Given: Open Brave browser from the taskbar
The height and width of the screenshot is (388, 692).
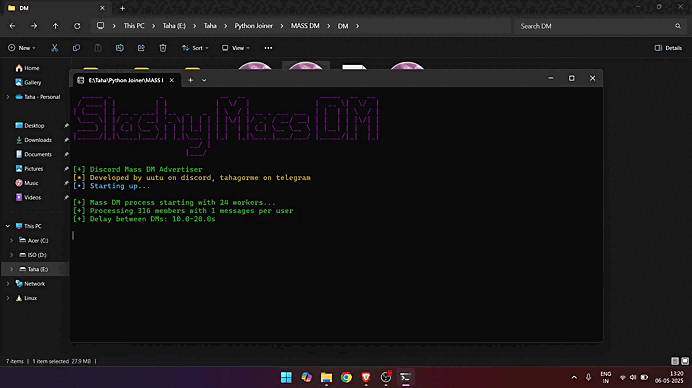Looking at the screenshot, I should (x=366, y=377).
